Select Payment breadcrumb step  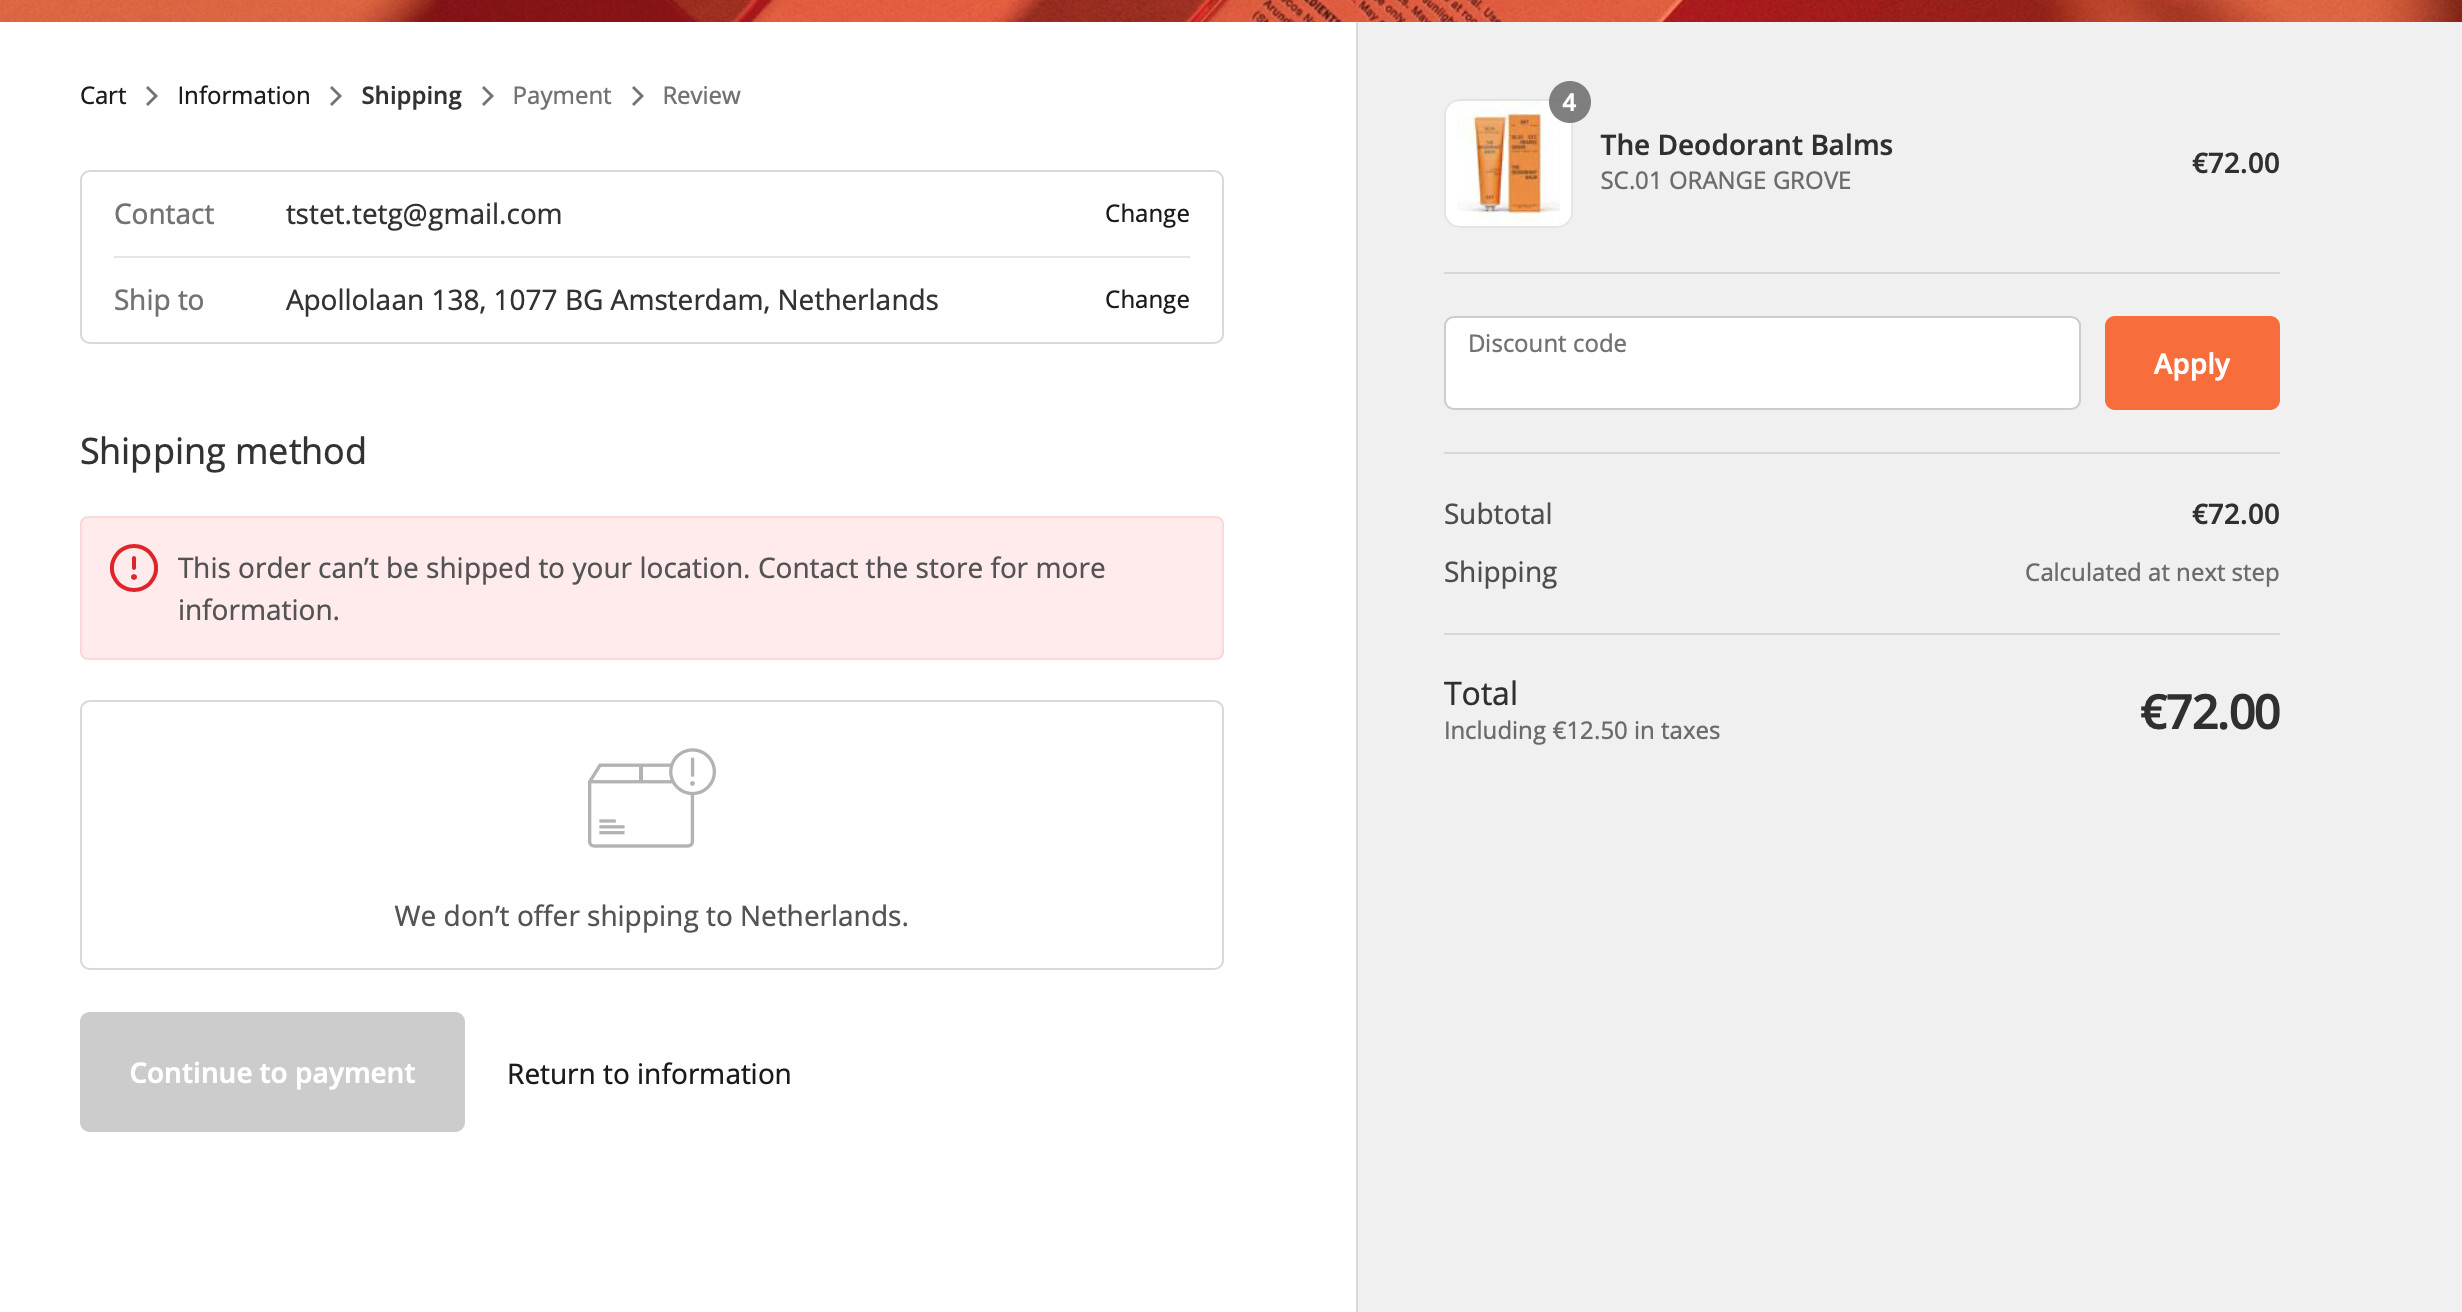point(561,96)
